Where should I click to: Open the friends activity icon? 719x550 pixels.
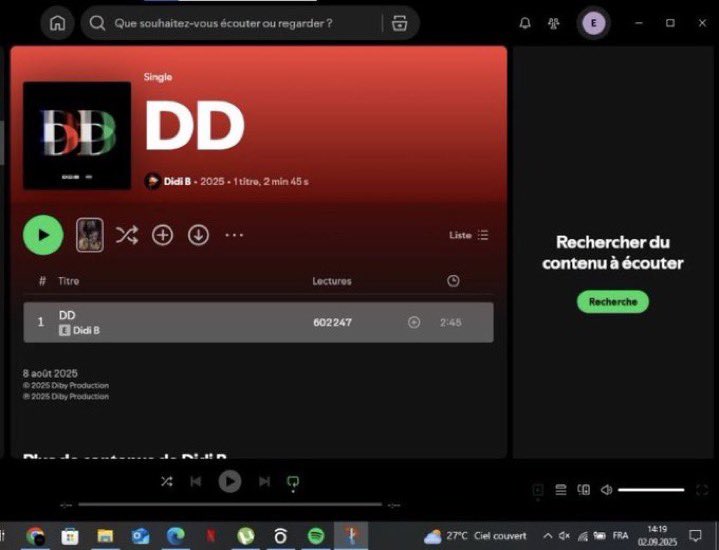point(554,23)
